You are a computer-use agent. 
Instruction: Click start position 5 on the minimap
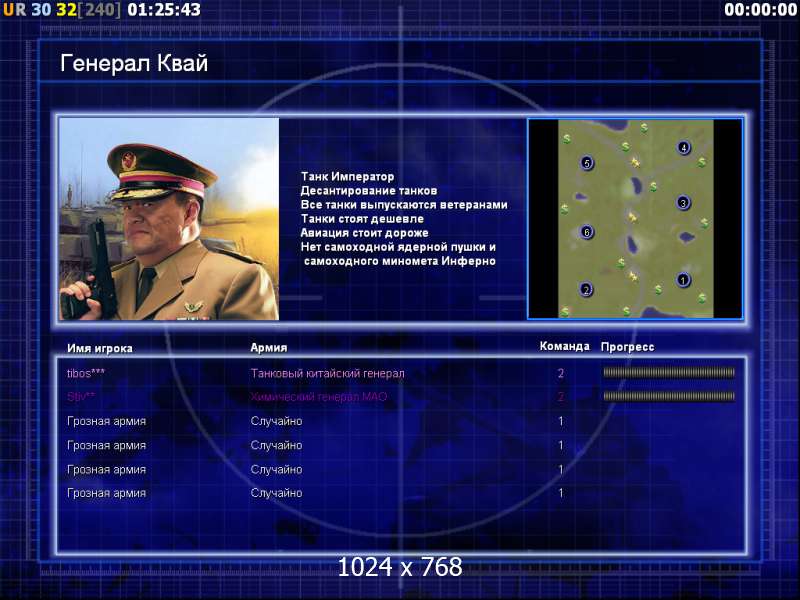tap(587, 163)
